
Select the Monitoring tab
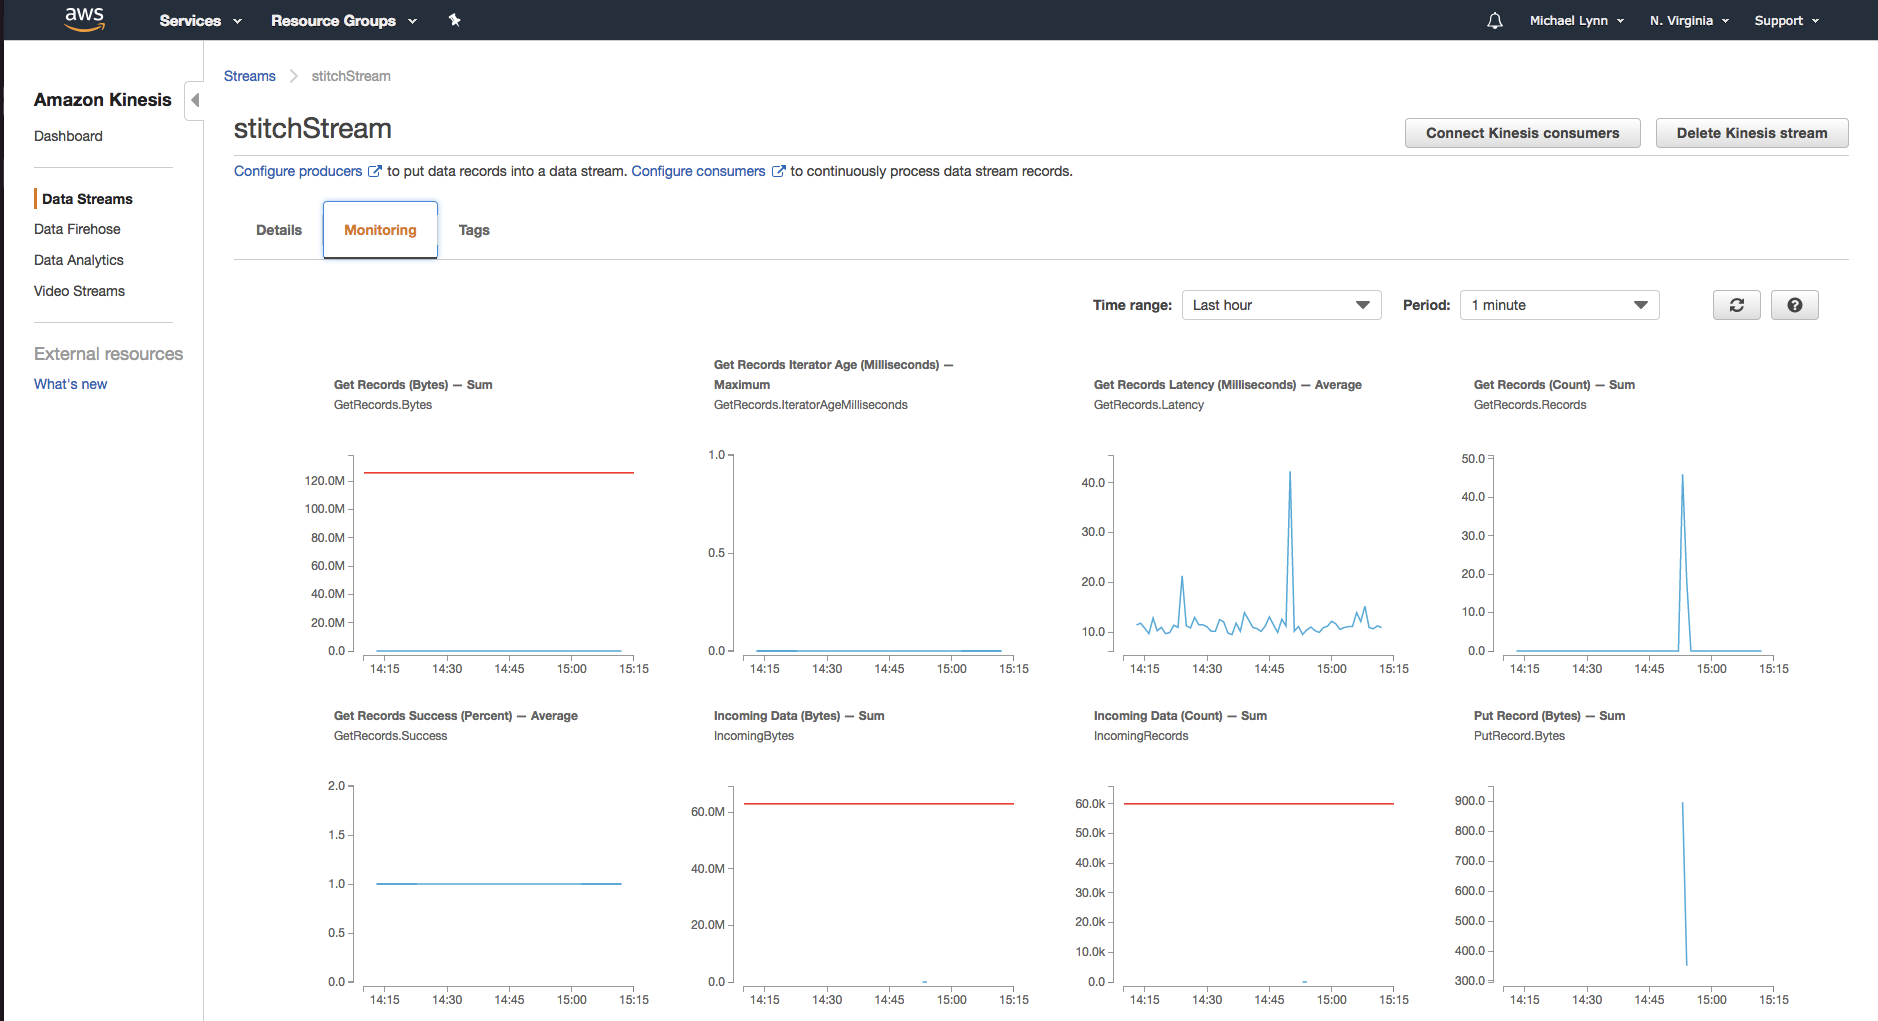380,230
